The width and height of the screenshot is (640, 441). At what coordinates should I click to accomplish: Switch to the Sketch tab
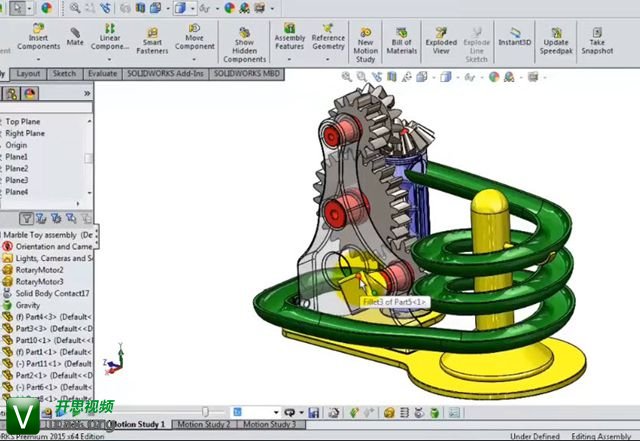[64, 74]
